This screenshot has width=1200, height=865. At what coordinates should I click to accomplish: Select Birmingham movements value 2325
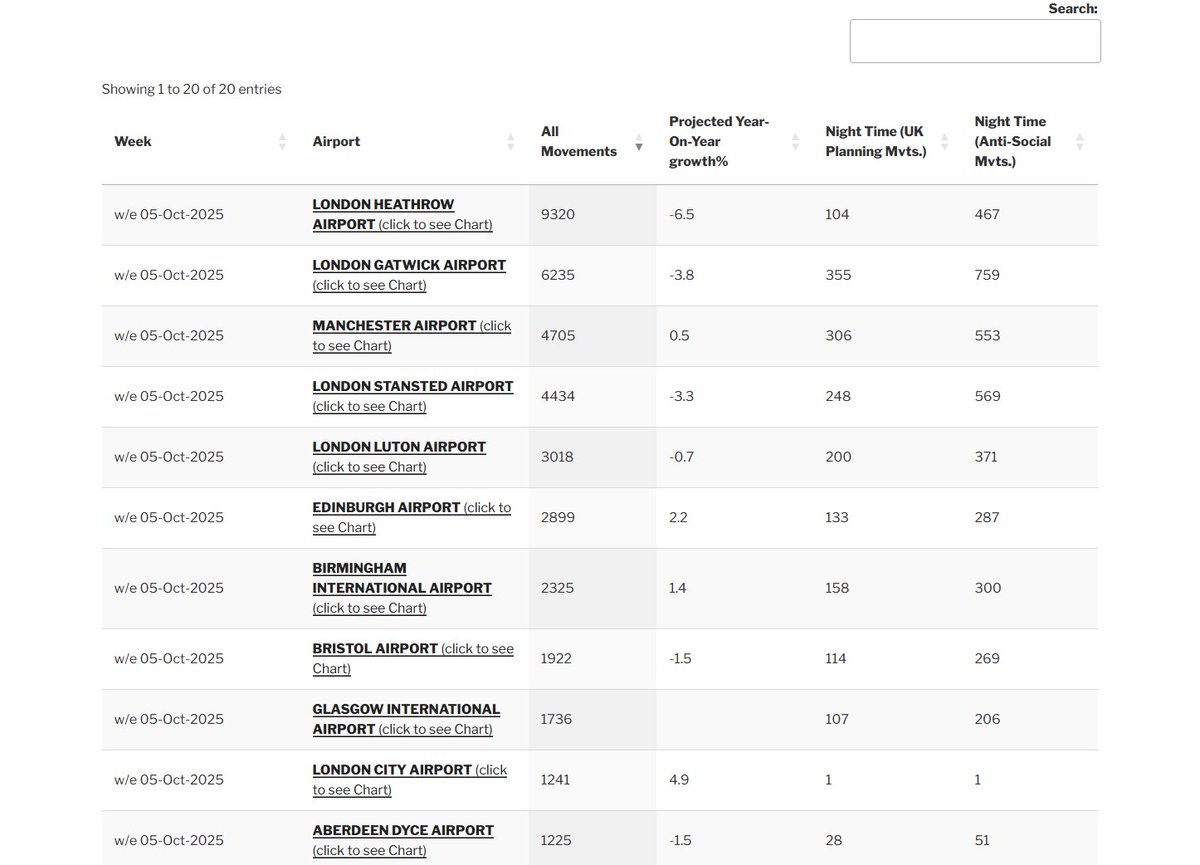tap(558, 588)
